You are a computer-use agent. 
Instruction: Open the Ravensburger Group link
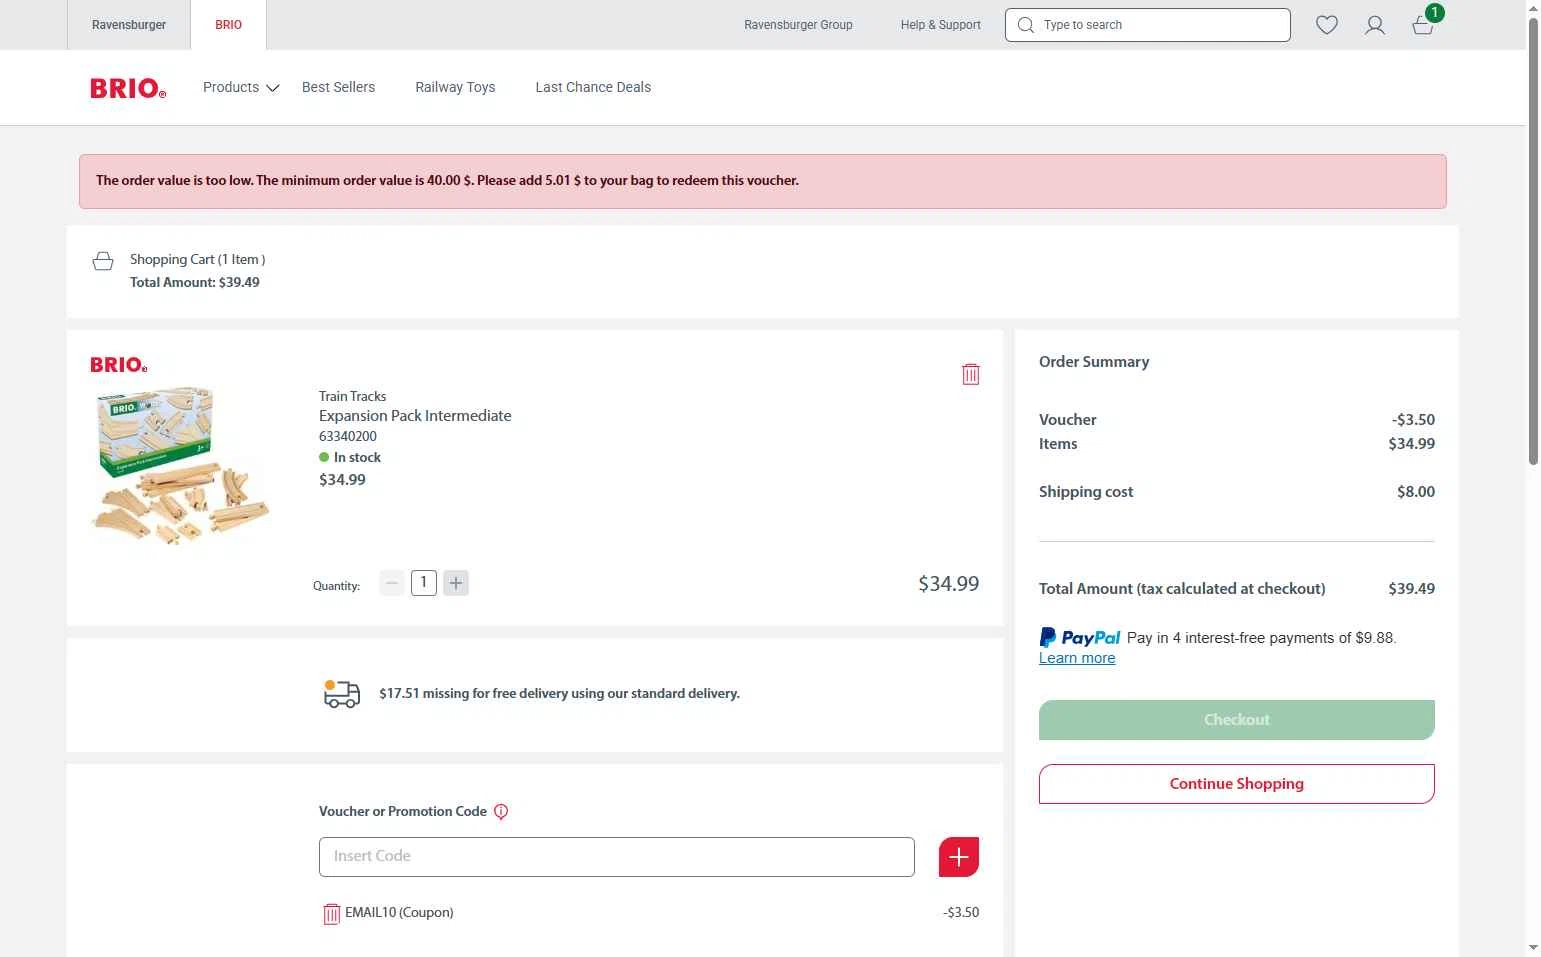pos(798,25)
